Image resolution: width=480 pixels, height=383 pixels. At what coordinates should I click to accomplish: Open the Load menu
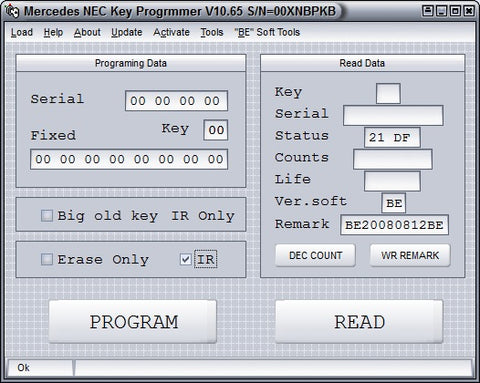tap(22, 32)
